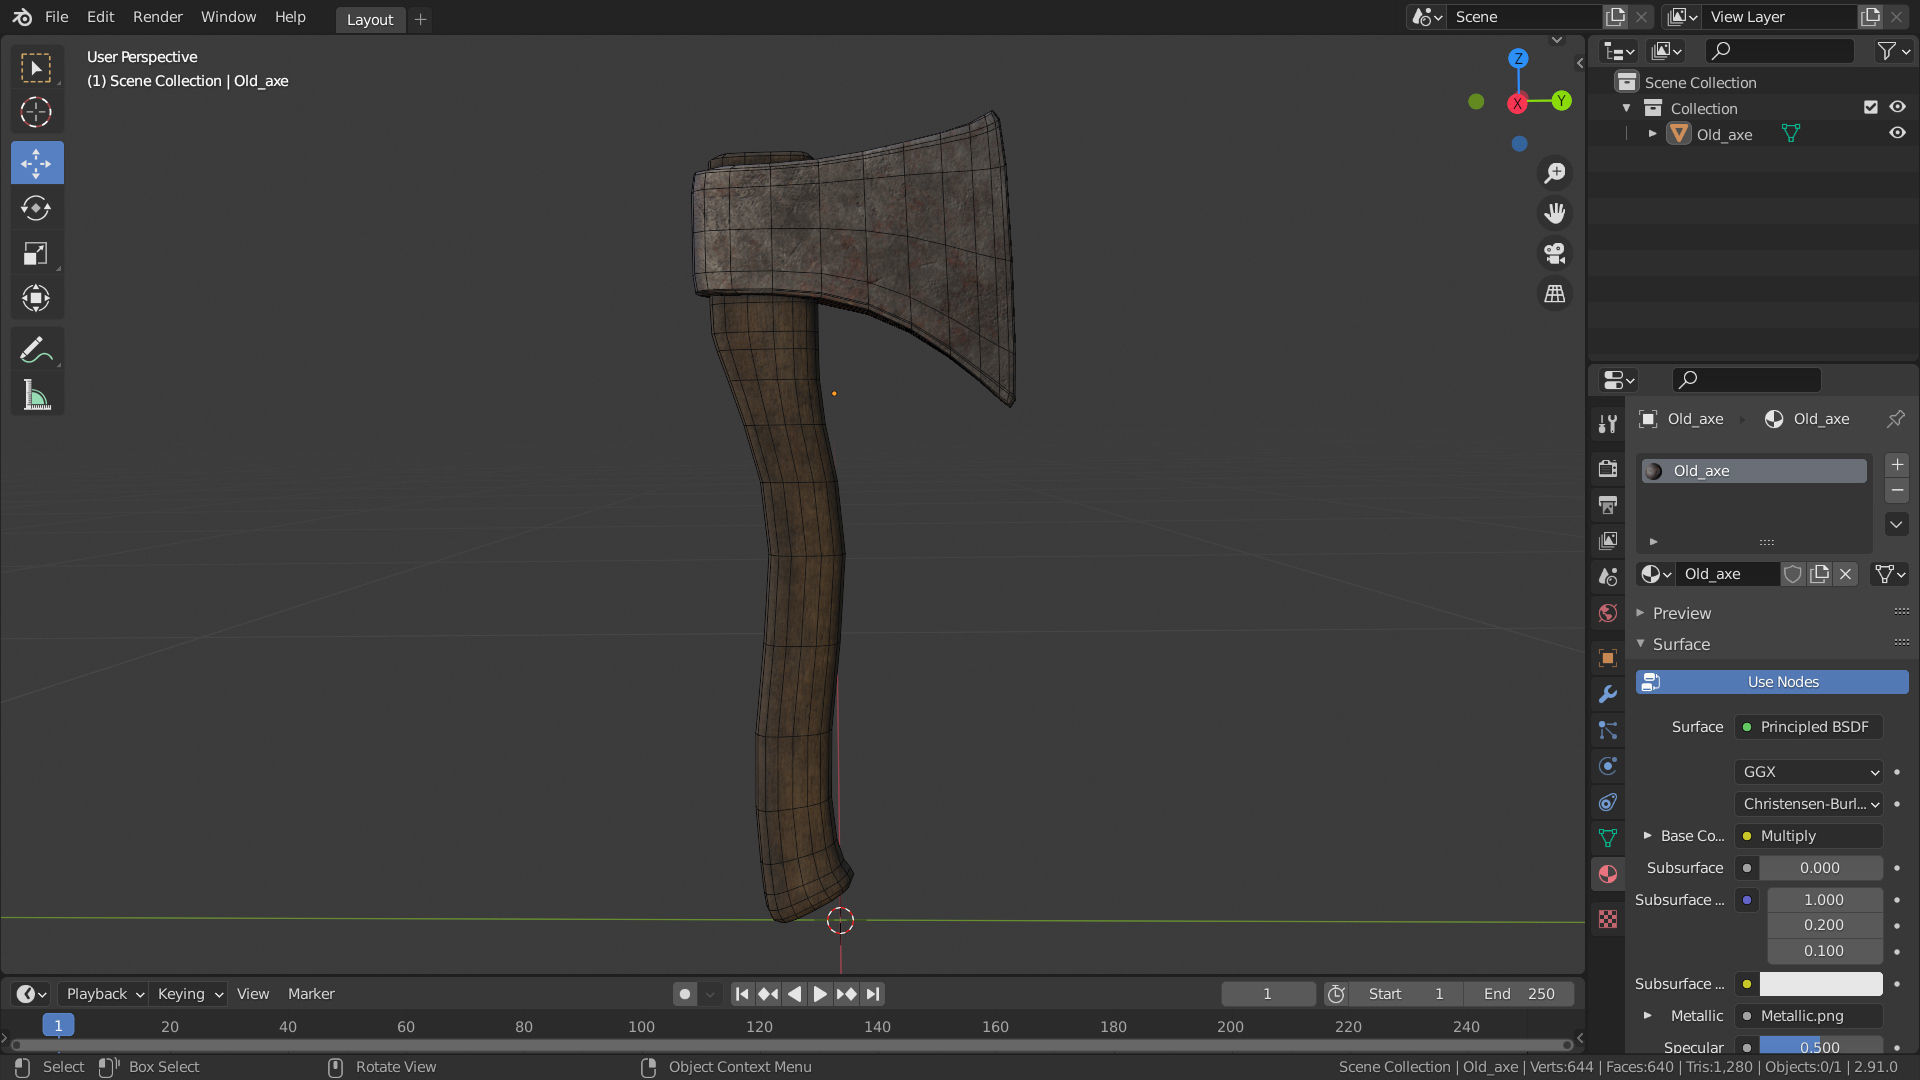
Task: Toggle Collection exclude checkbox in outliner
Action: (x=1870, y=107)
